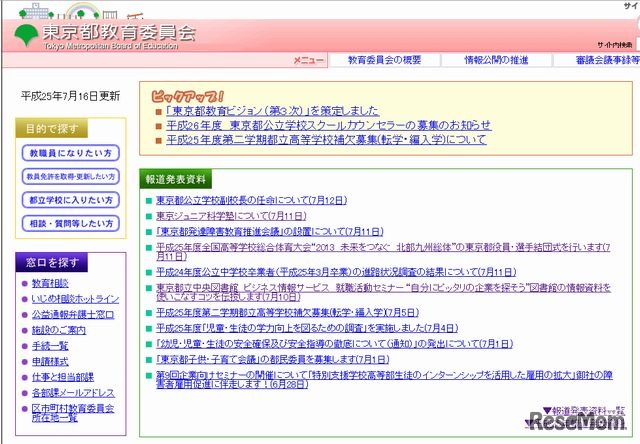
Task: Open the 公益通報弁護士窓口 link
Action: pyautogui.click(x=73, y=315)
